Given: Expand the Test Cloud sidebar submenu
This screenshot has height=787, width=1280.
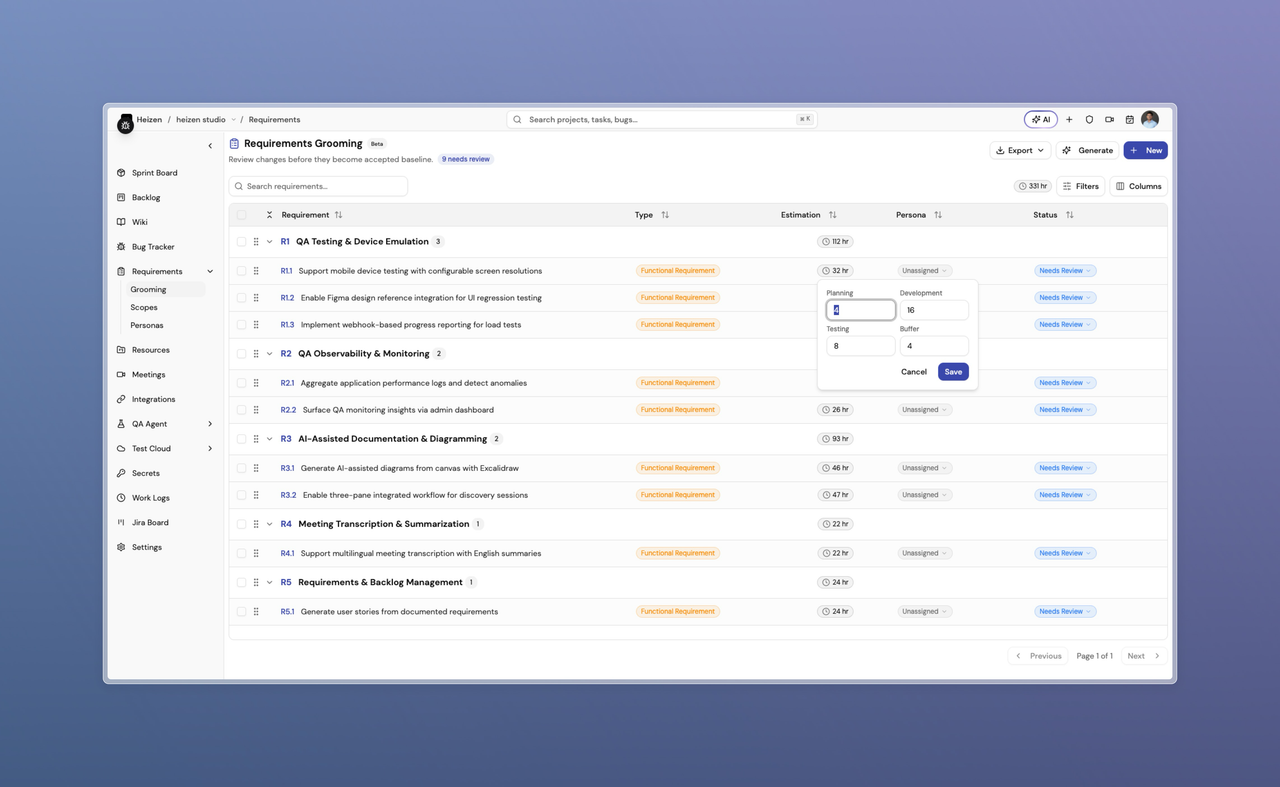Looking at the screenshot, I should [210, 449].
